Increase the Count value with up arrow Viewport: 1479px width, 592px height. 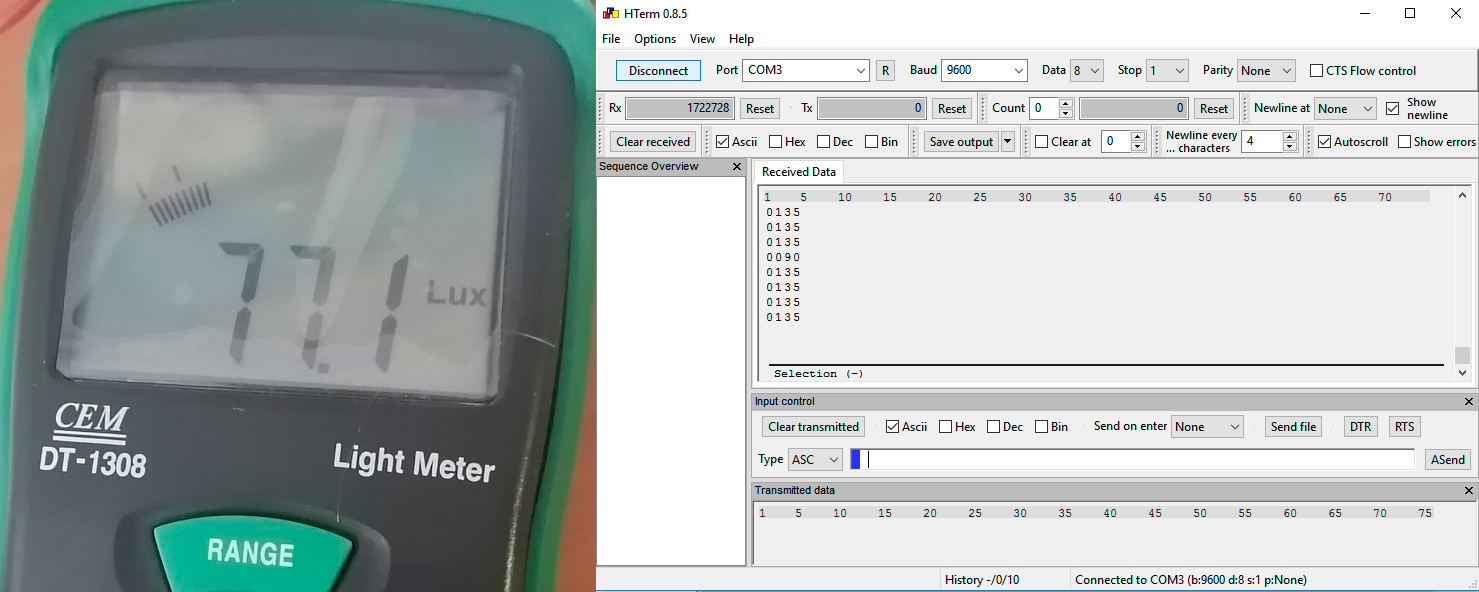point(1066,103)
